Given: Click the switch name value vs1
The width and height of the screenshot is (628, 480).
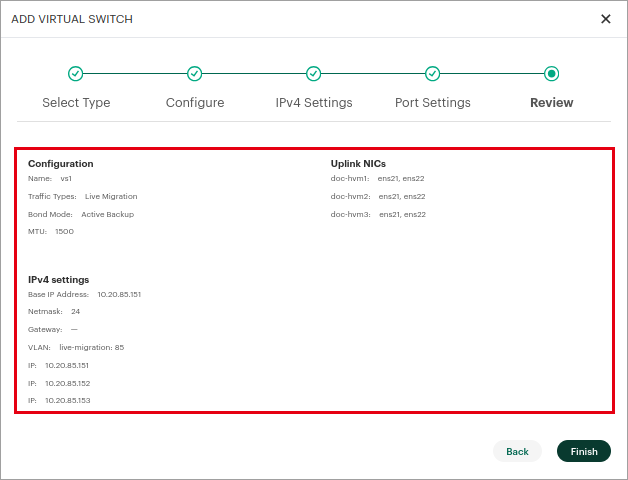Looking at the screenshot, I should (66, 178).
